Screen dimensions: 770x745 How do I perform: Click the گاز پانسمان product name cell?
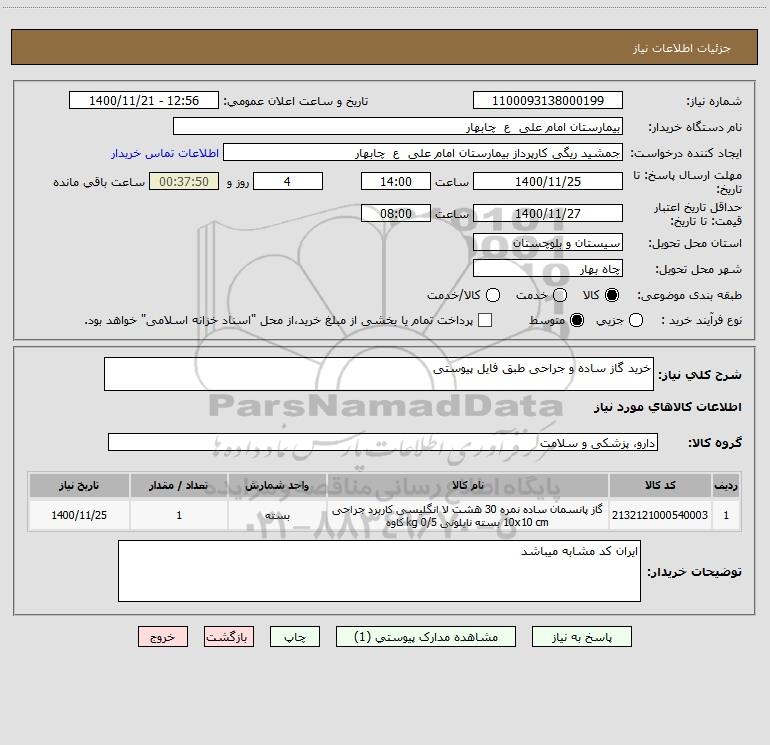pos(468,515)
